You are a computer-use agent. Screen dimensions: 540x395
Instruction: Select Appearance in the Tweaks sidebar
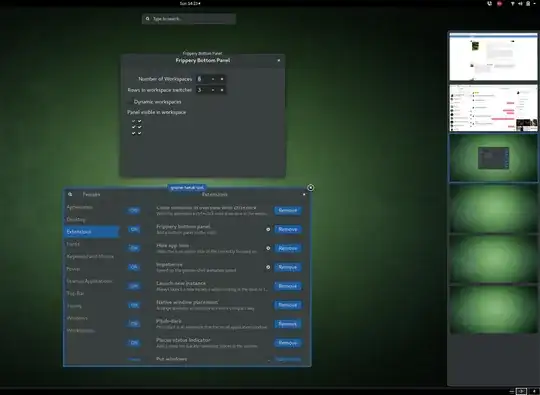click(x=92, y=207)
